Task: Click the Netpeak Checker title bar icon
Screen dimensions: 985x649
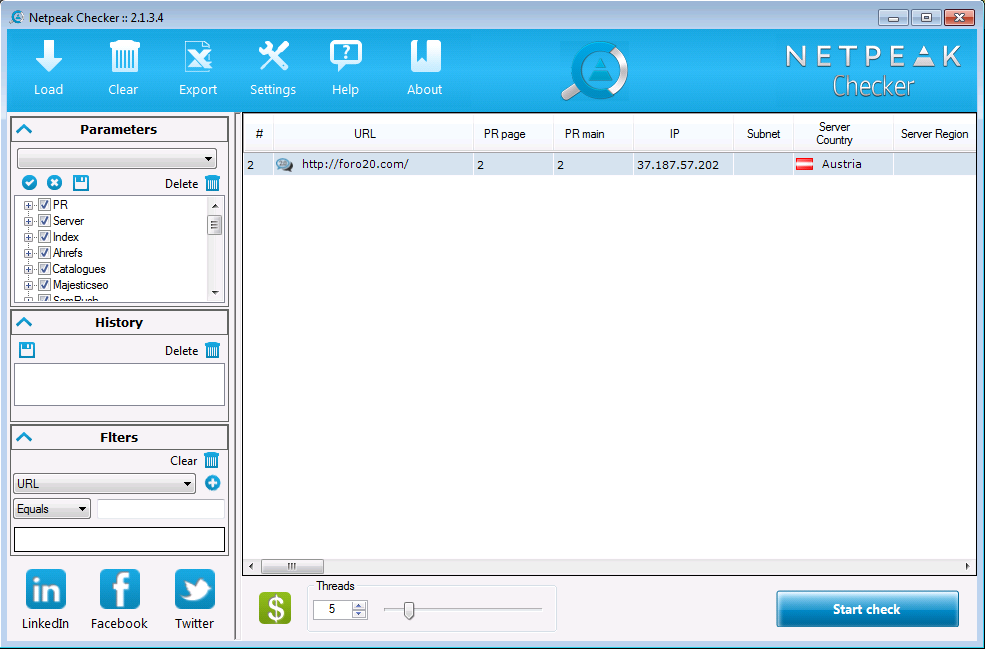Action: click(17, 18)
